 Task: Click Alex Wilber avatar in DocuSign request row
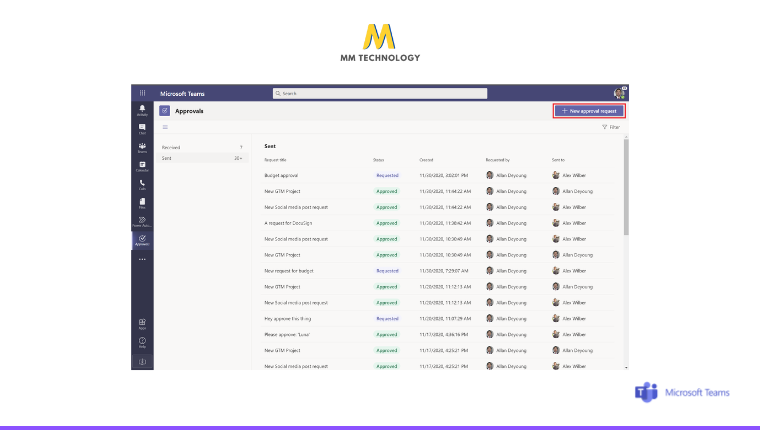556,223
